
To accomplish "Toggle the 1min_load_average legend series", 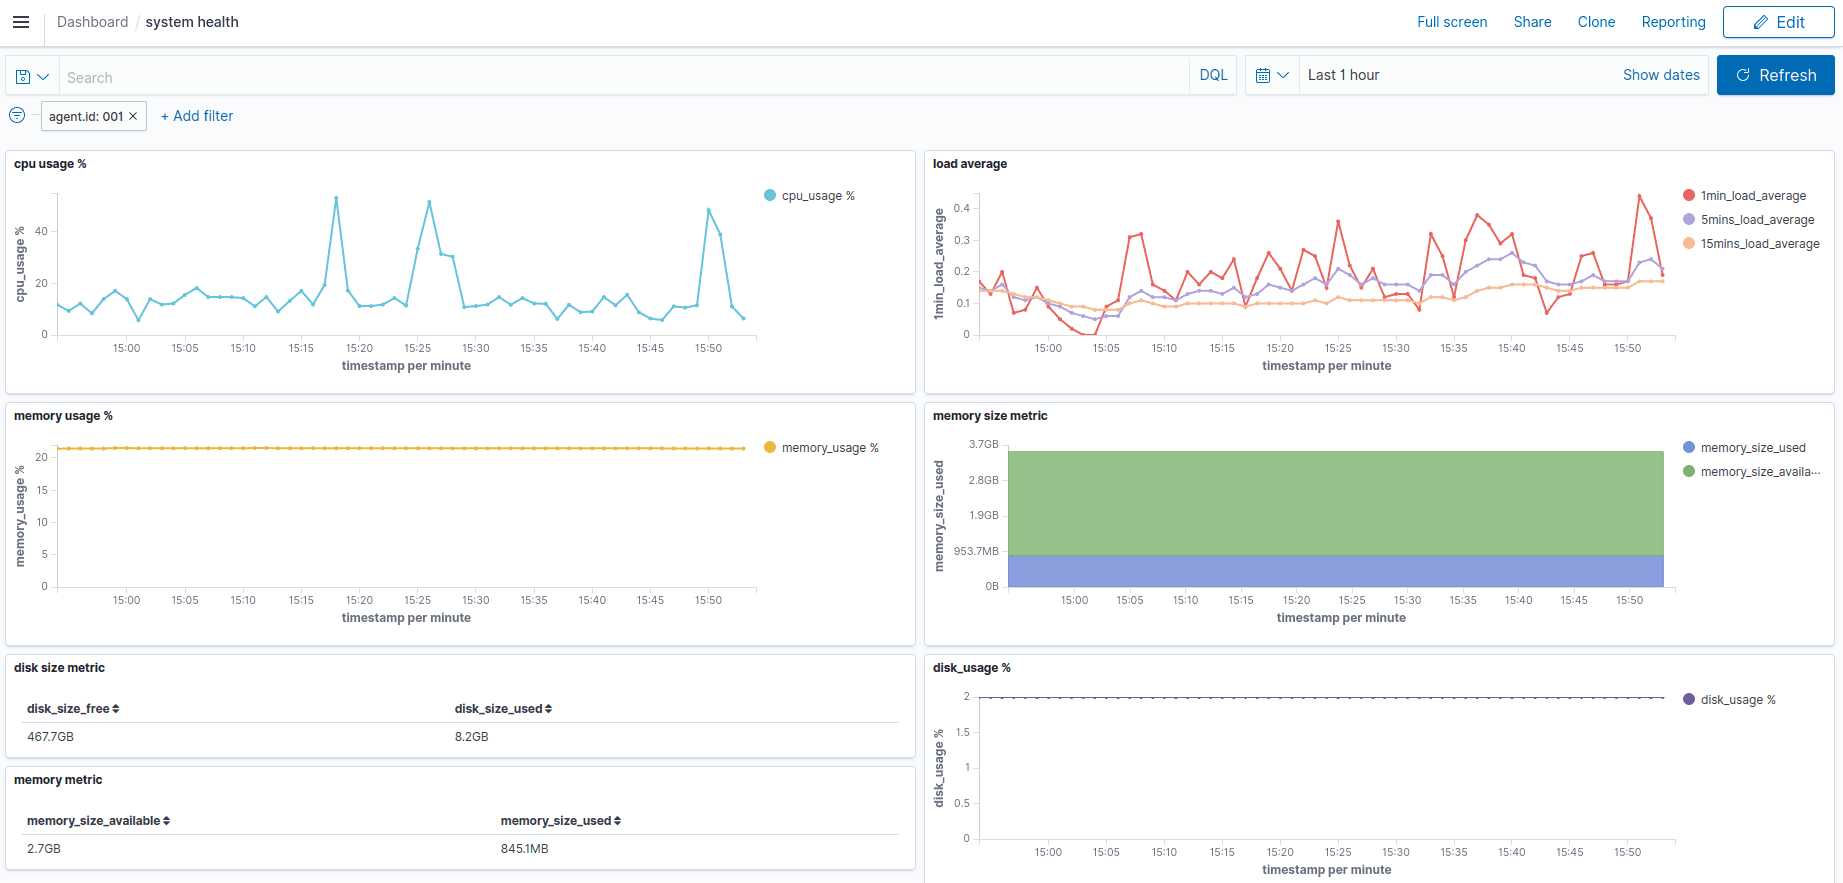I will tap(1752, 196).
